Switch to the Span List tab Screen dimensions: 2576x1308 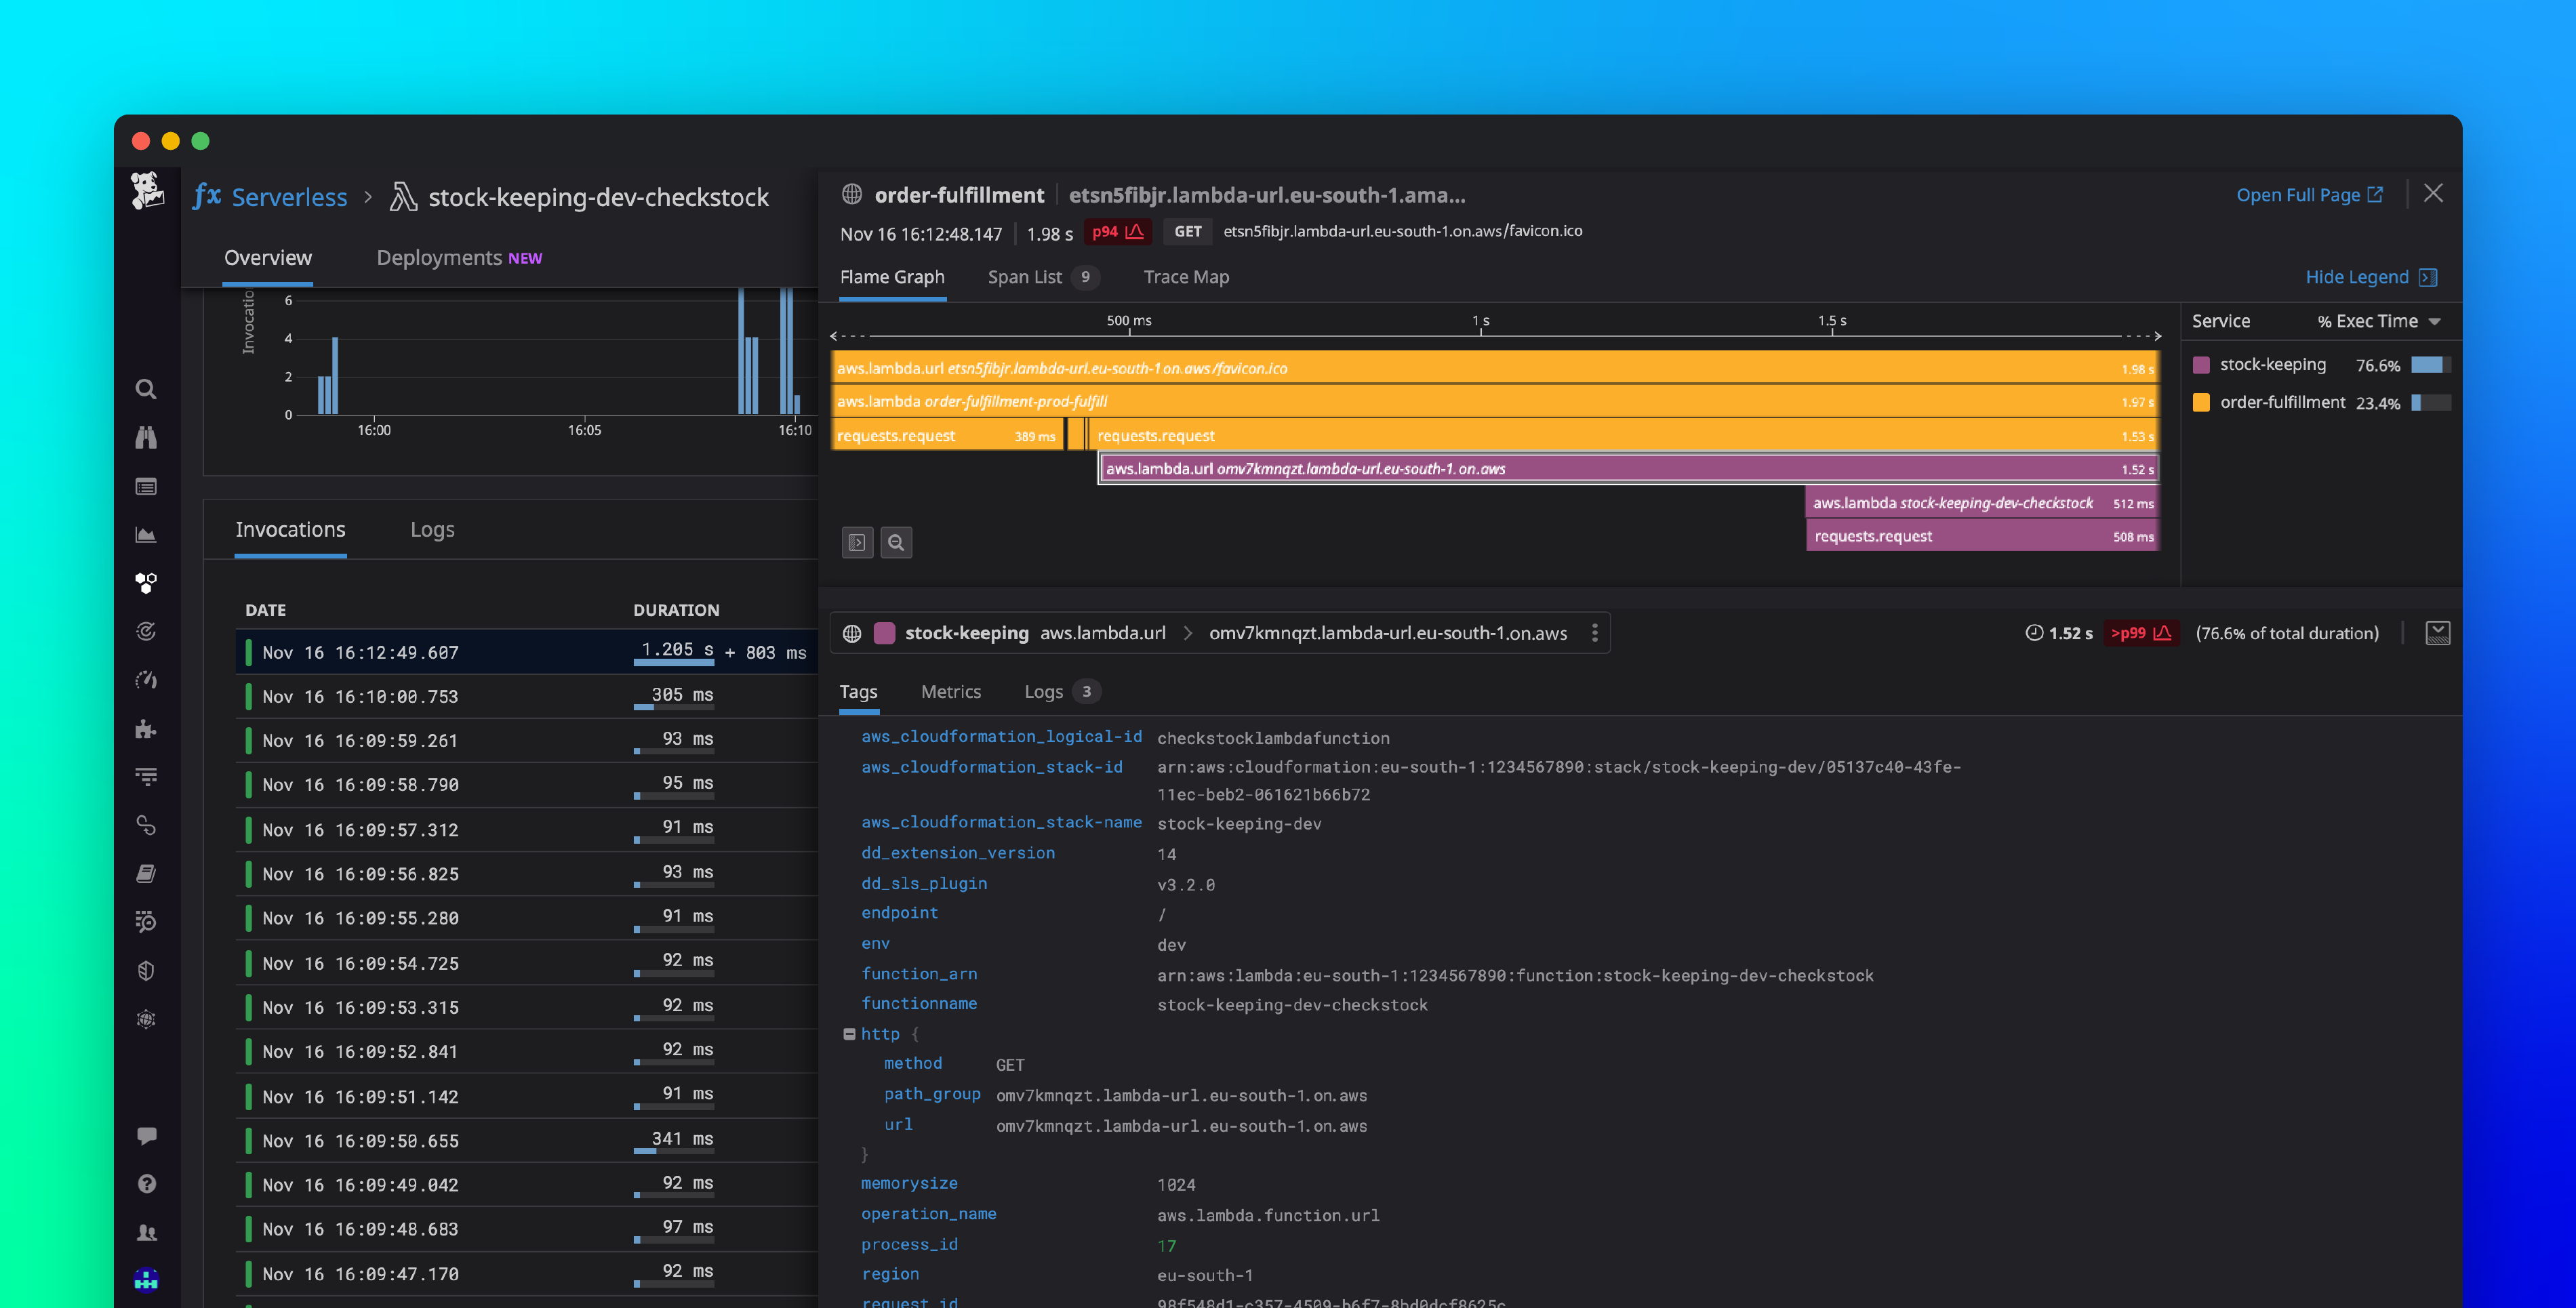[1024, 277]
